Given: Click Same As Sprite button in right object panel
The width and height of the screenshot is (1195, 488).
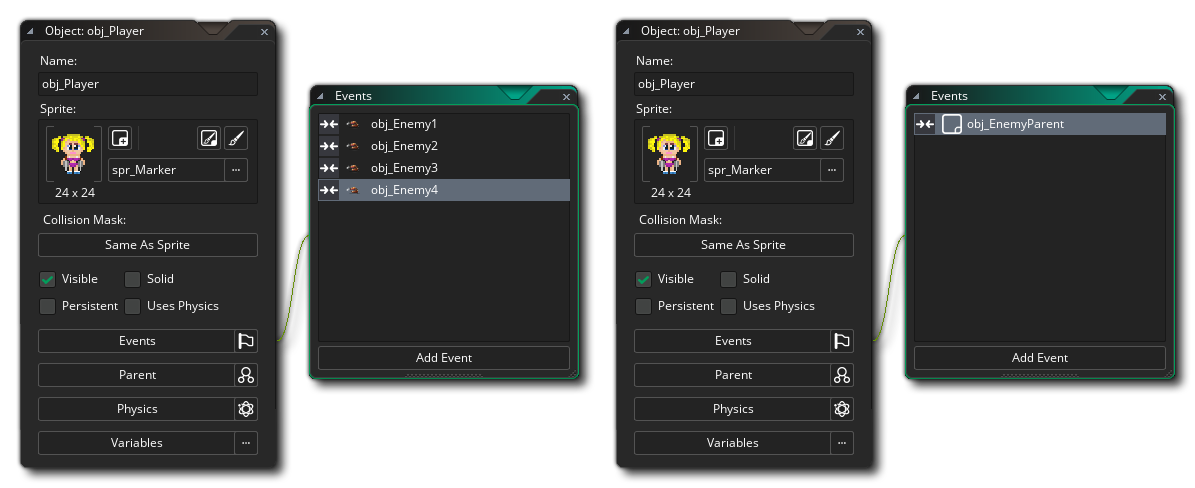Looking at the screenshot, I should coord(743,245).
